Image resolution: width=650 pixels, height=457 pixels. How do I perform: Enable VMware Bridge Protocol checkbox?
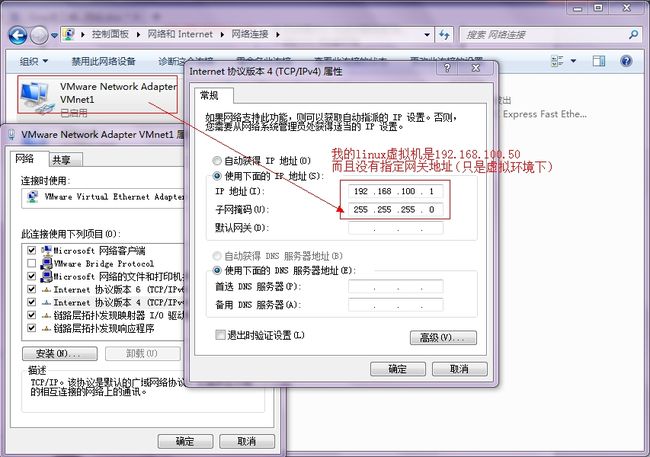click(x=31, y=263)
